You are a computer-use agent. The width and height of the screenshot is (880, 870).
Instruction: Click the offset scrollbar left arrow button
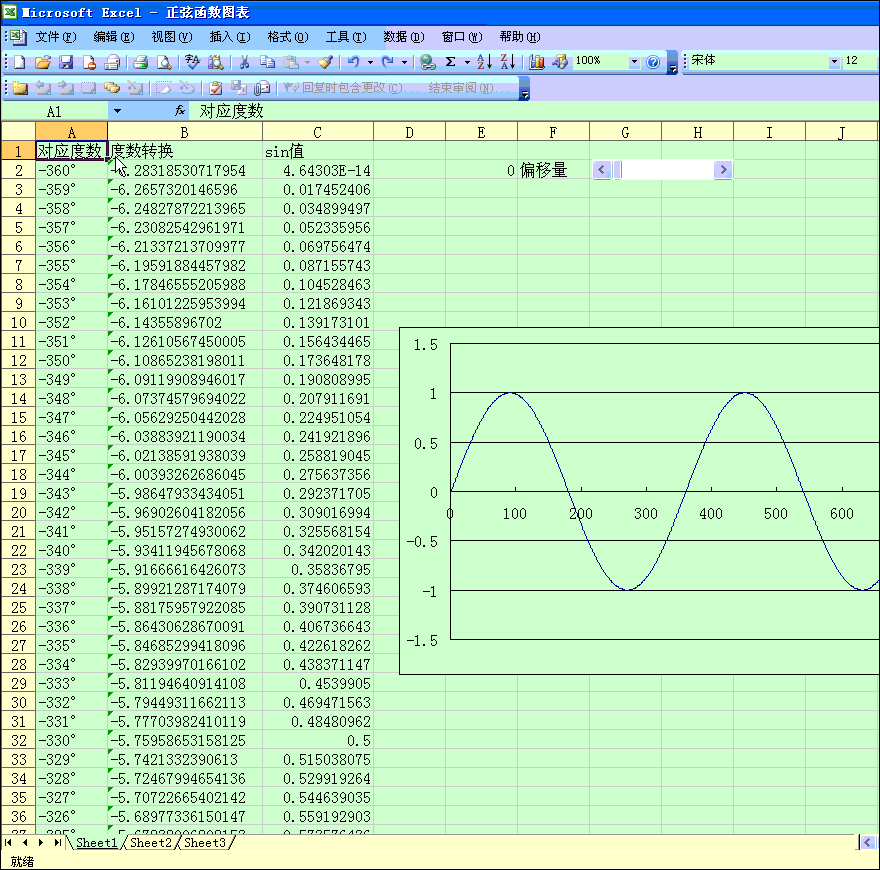pyautogui.click(x=601, y=170)
